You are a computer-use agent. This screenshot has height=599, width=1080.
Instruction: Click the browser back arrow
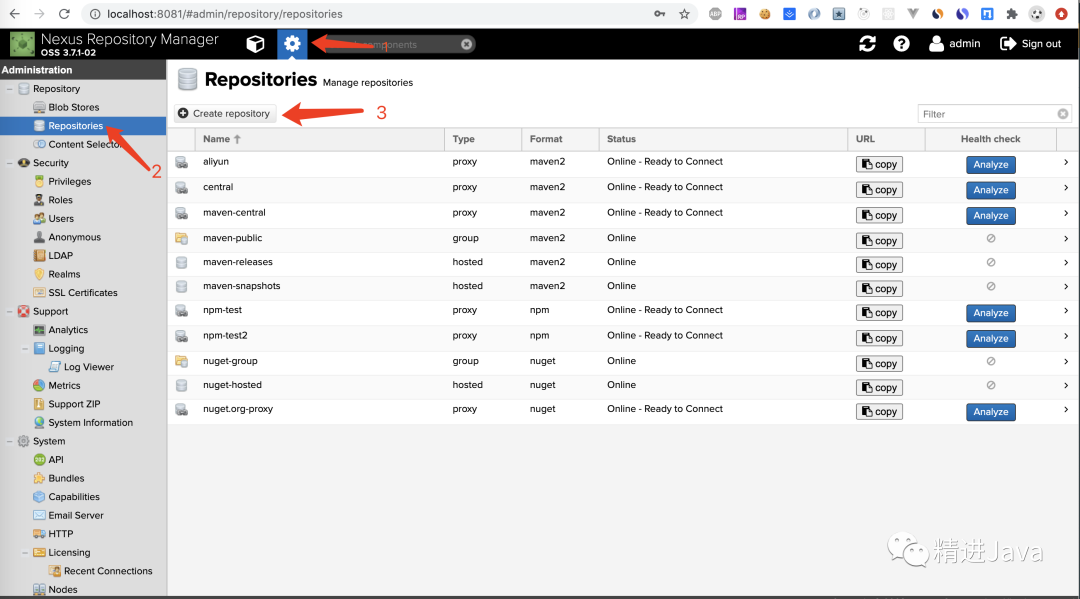pos(14,14)
